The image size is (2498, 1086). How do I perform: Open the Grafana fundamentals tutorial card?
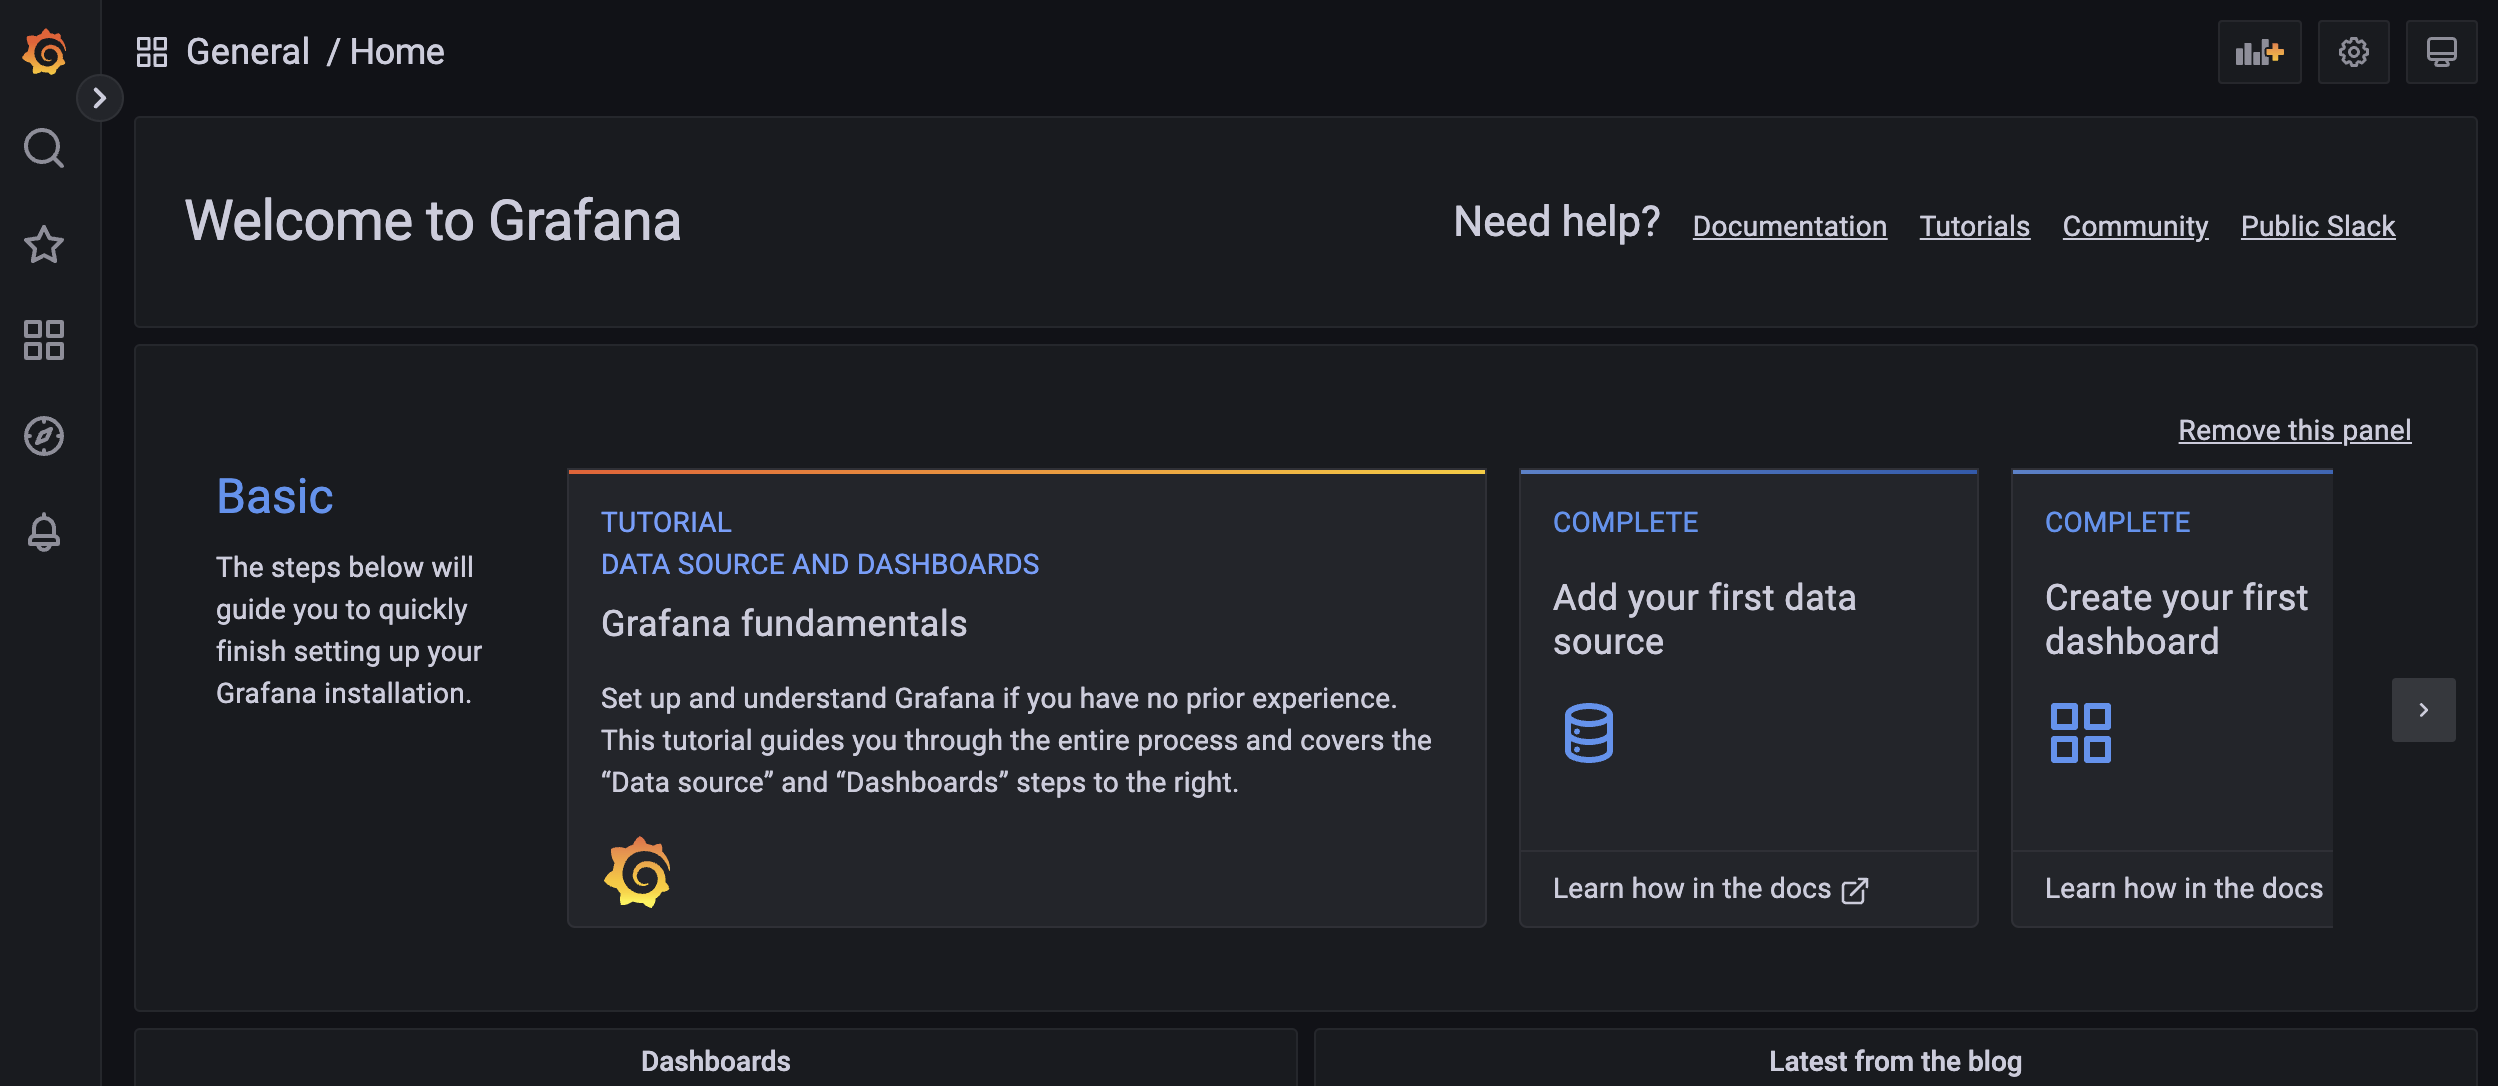[1026, 700]
